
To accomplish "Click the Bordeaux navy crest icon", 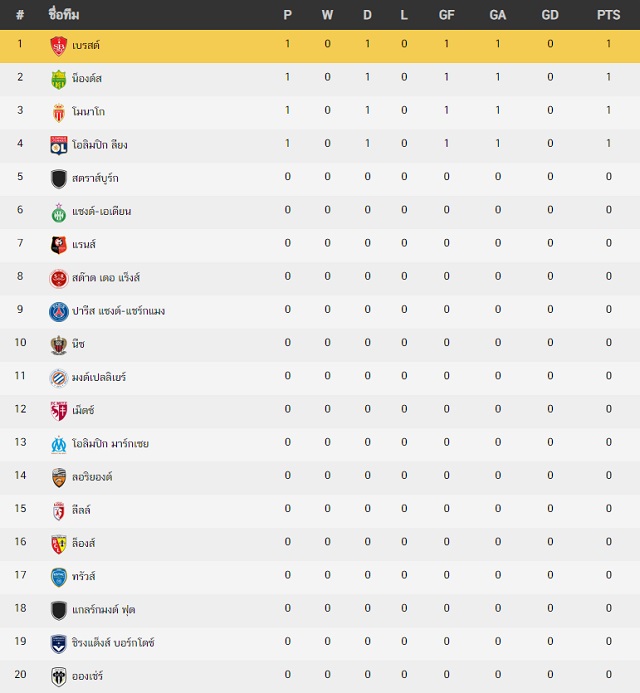I will (58, 644).
